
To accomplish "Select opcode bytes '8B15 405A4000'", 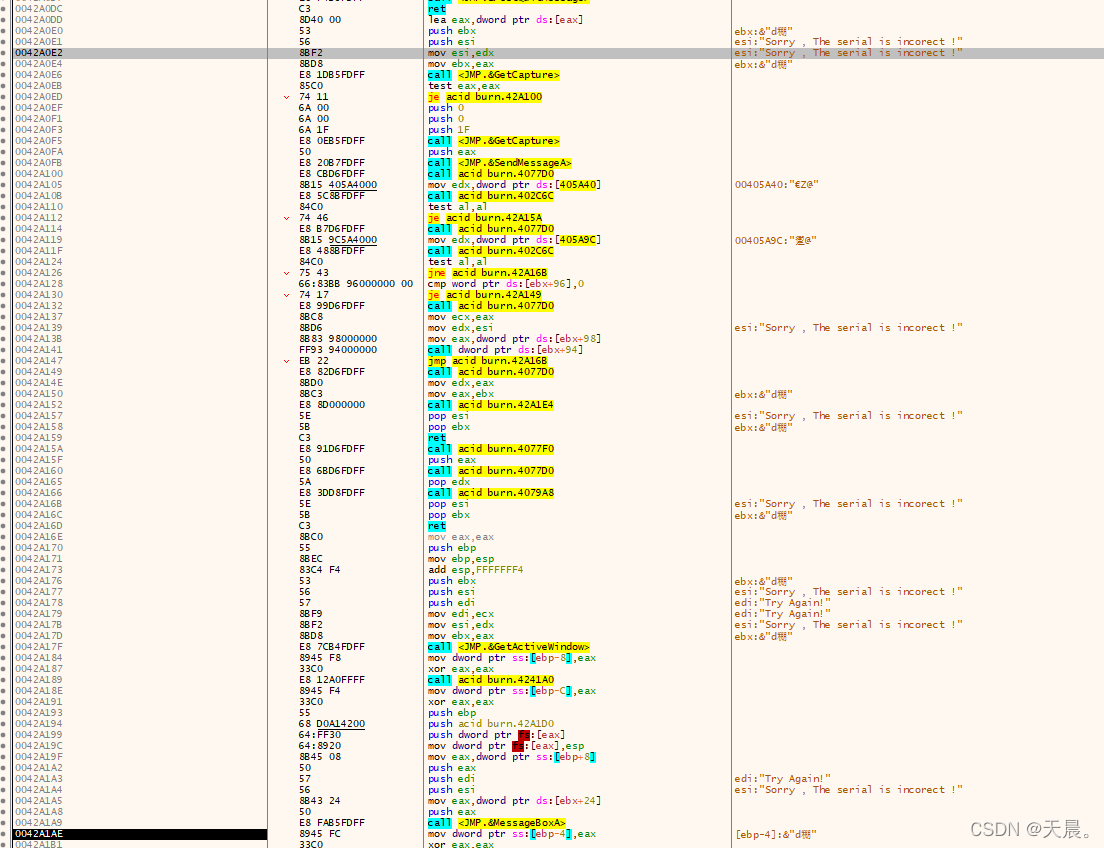I will point(338,185).
